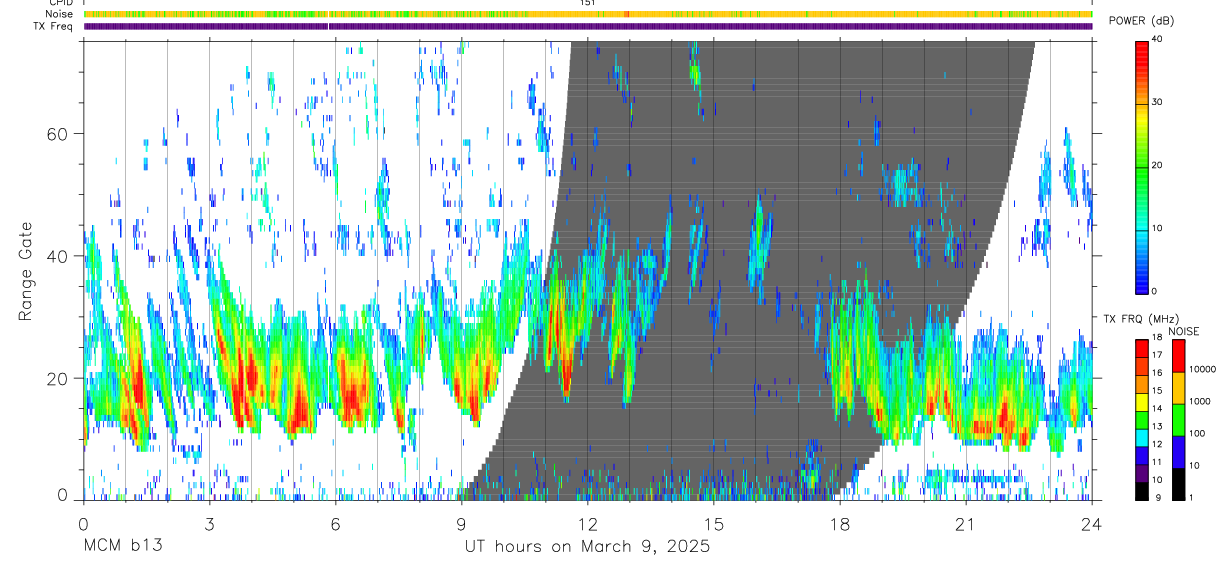
Task: Click the '15' tick on the UT hours axis
Action: tap(714, 524)
